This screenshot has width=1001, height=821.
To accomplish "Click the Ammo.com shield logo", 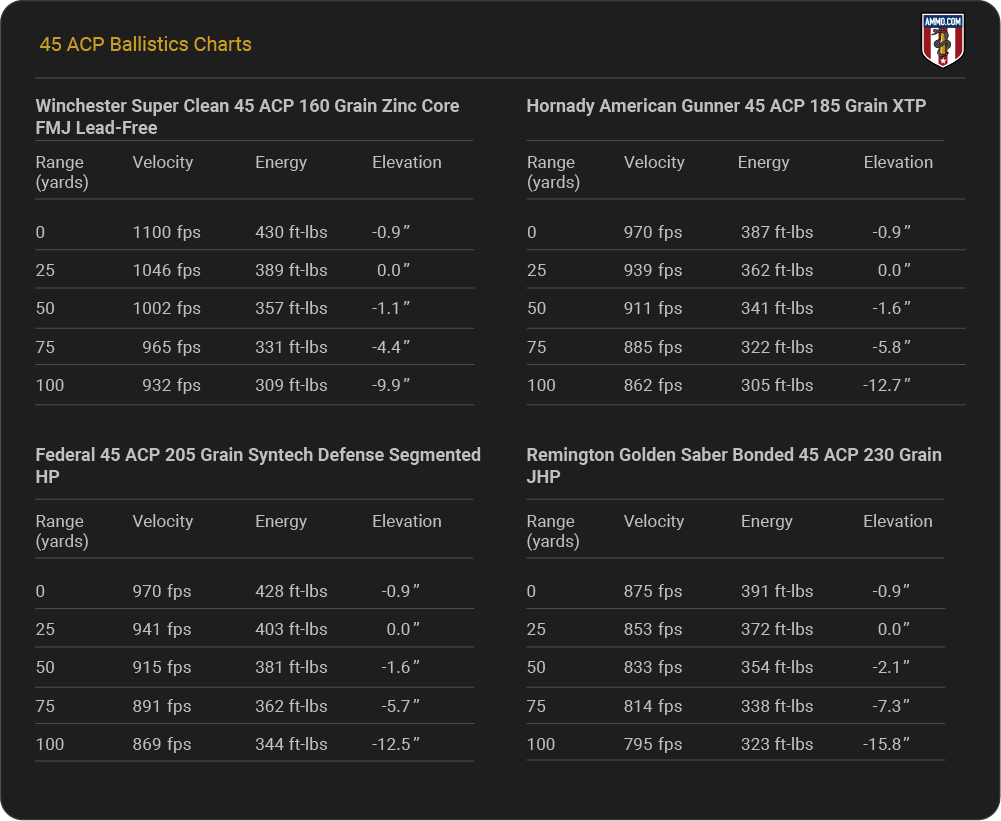I will pos(941,41).
